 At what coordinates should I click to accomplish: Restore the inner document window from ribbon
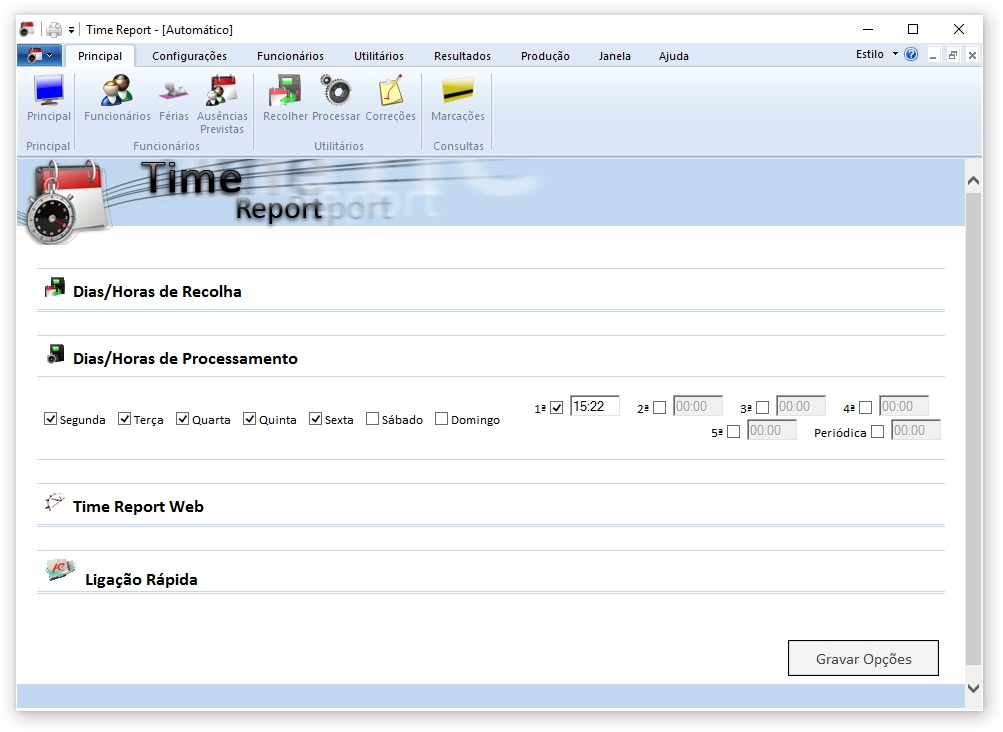tap(952, 56)
